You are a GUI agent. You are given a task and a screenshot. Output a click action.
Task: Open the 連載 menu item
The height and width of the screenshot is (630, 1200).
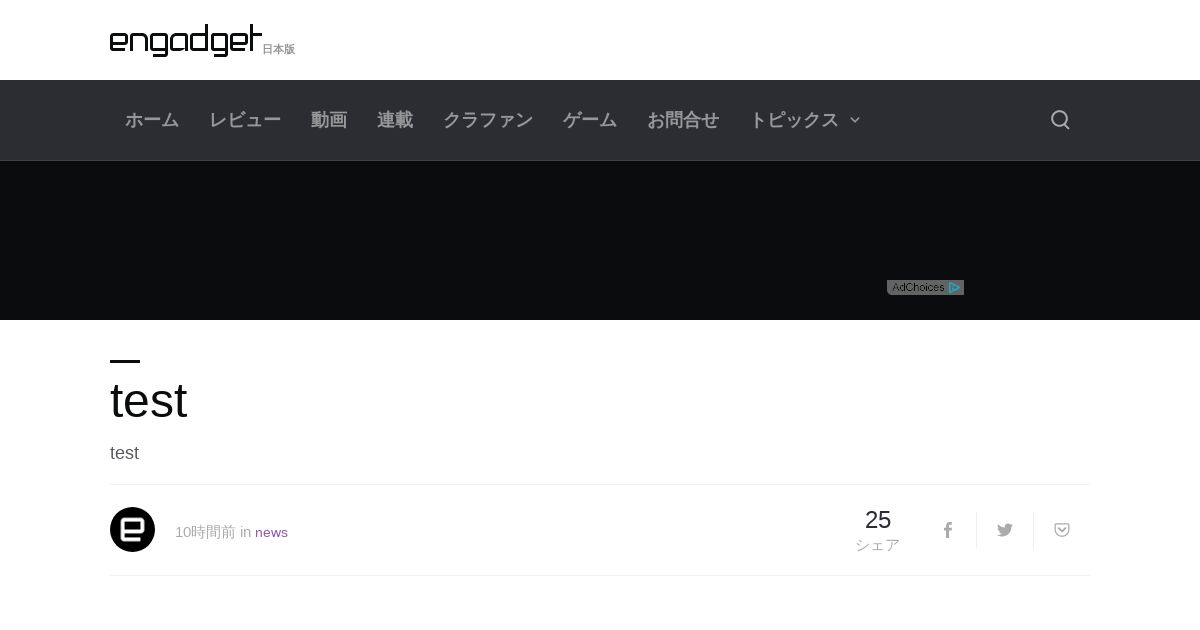395,120
